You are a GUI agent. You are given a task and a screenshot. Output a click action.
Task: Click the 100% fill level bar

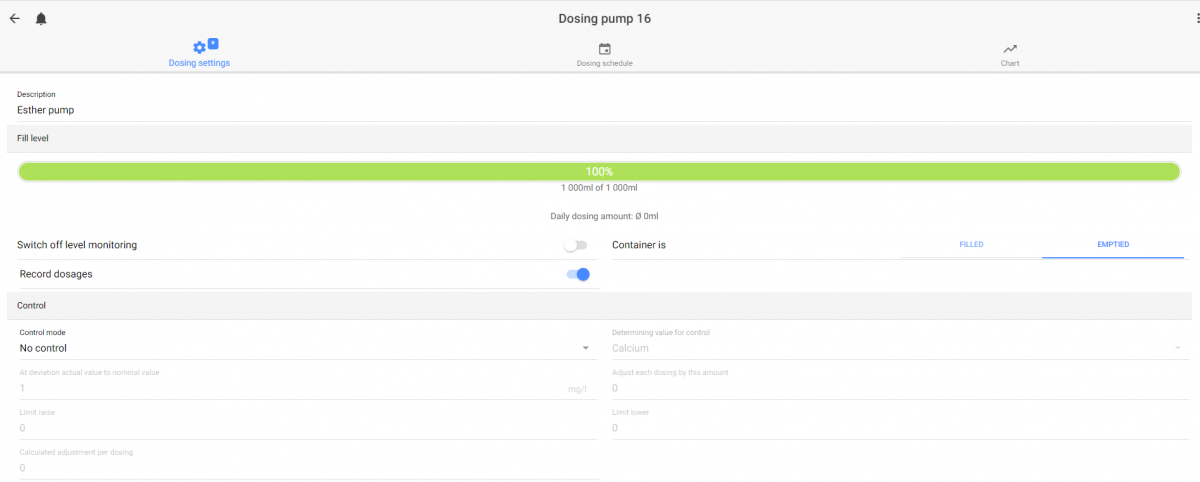(600, 172)
